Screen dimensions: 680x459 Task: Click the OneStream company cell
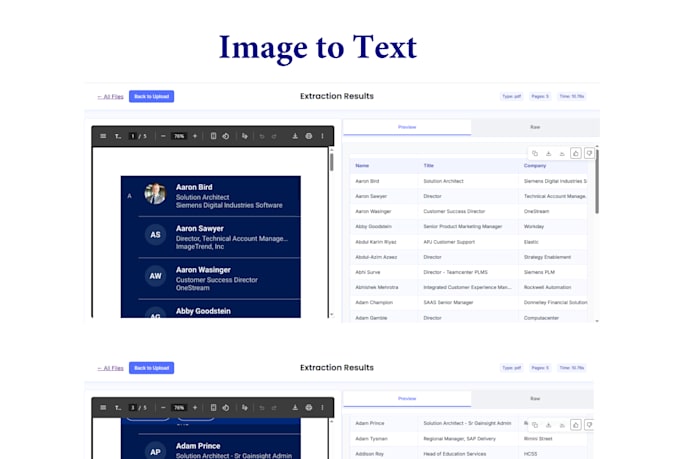(x=536, y=212)
